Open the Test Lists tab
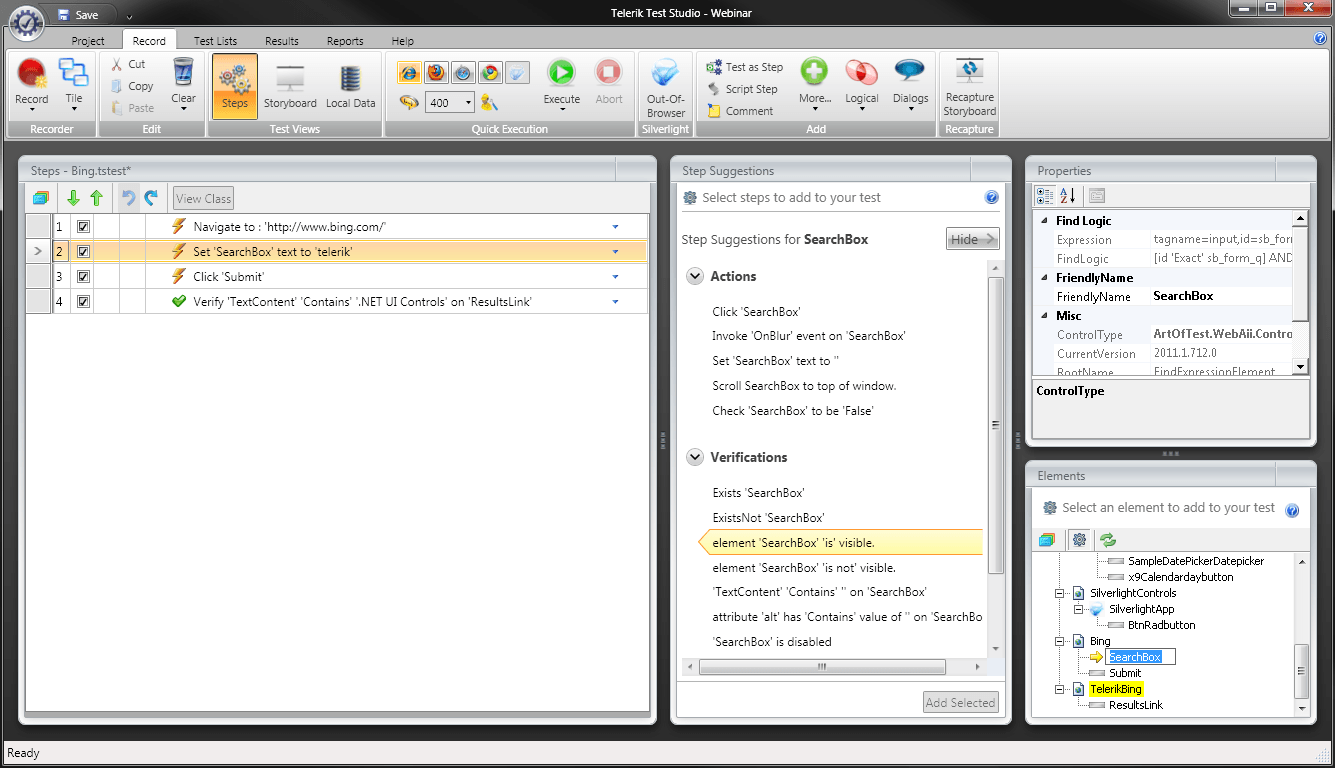This screenshot has height=768, width=1335. (x=215, y=41)
